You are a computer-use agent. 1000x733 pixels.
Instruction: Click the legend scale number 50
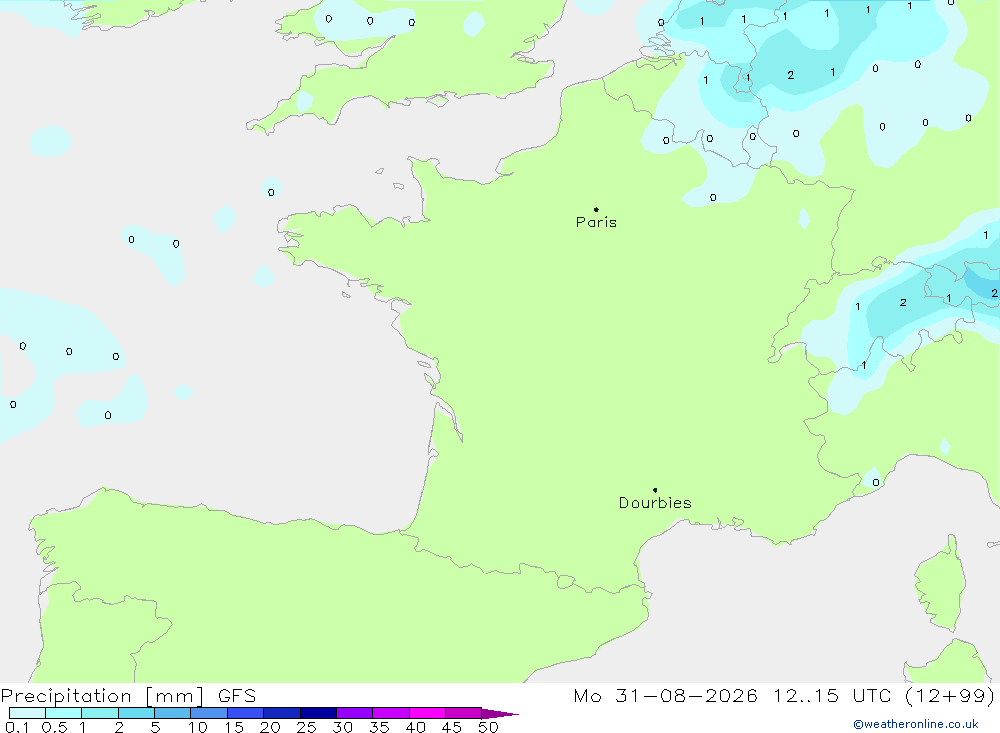(x=488, y=727)
